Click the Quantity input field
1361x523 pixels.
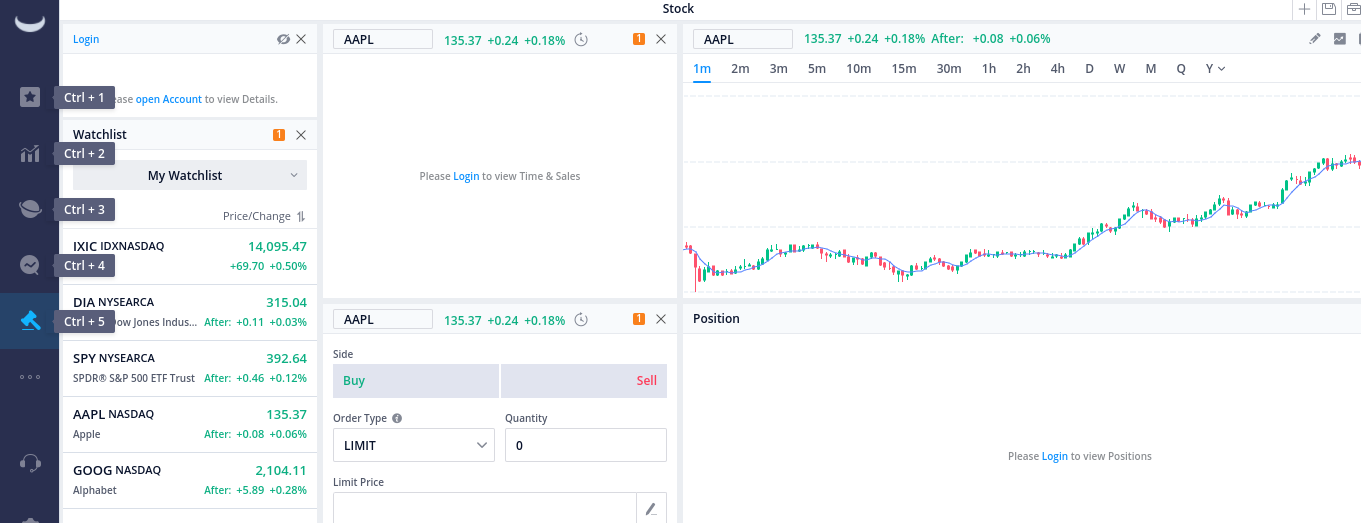point(586,445)
